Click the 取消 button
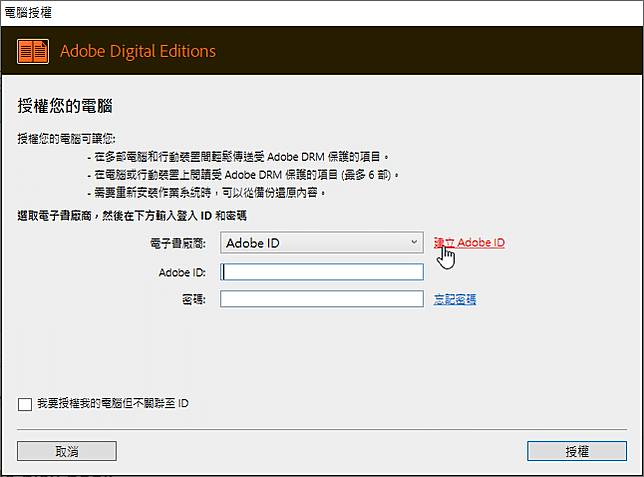The height and width of the screenshot is (477, 644). point(67,452)
